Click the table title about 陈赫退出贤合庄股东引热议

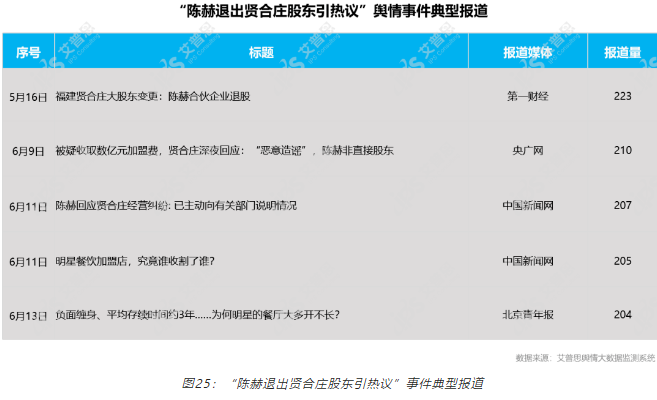click(334, 11)
